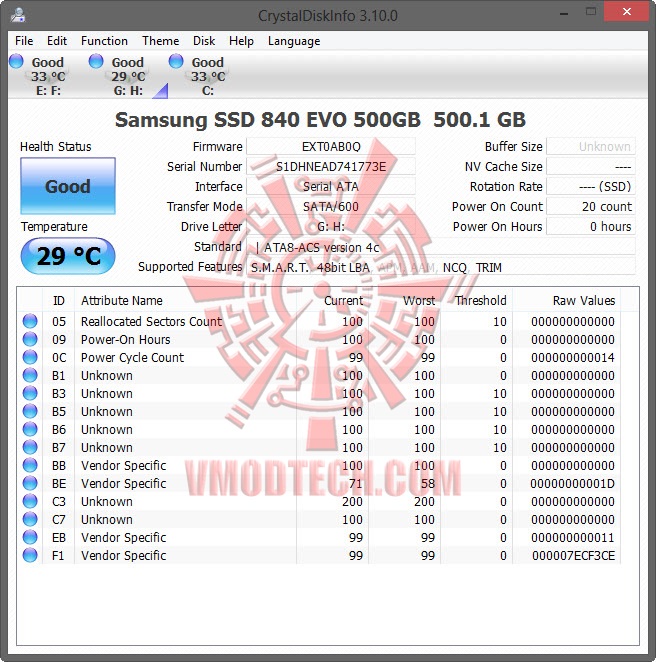
Task: Click the Current column header
Action: coord(333,300)
